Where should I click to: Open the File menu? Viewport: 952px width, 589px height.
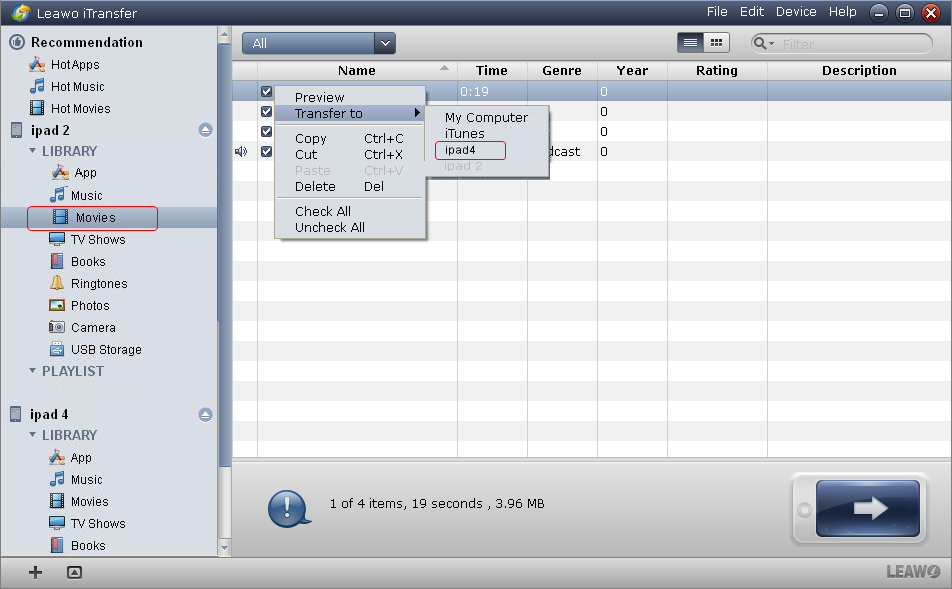point(717,12)
